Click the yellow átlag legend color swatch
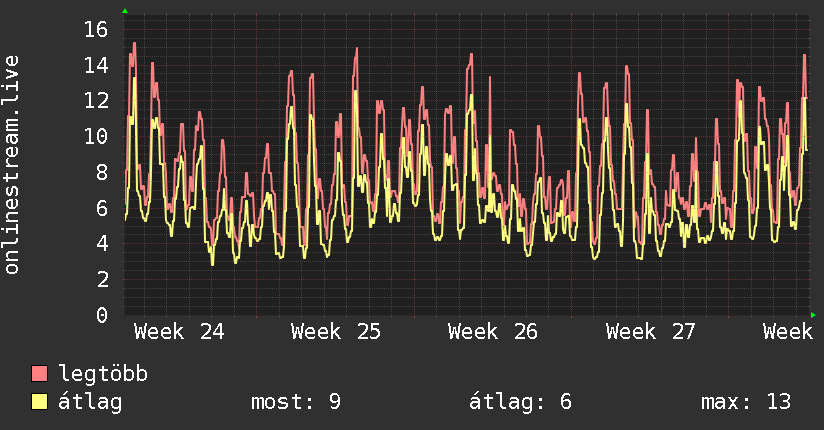Image resolution: width=824 pixels, height=430 pixels. (39, 401)
